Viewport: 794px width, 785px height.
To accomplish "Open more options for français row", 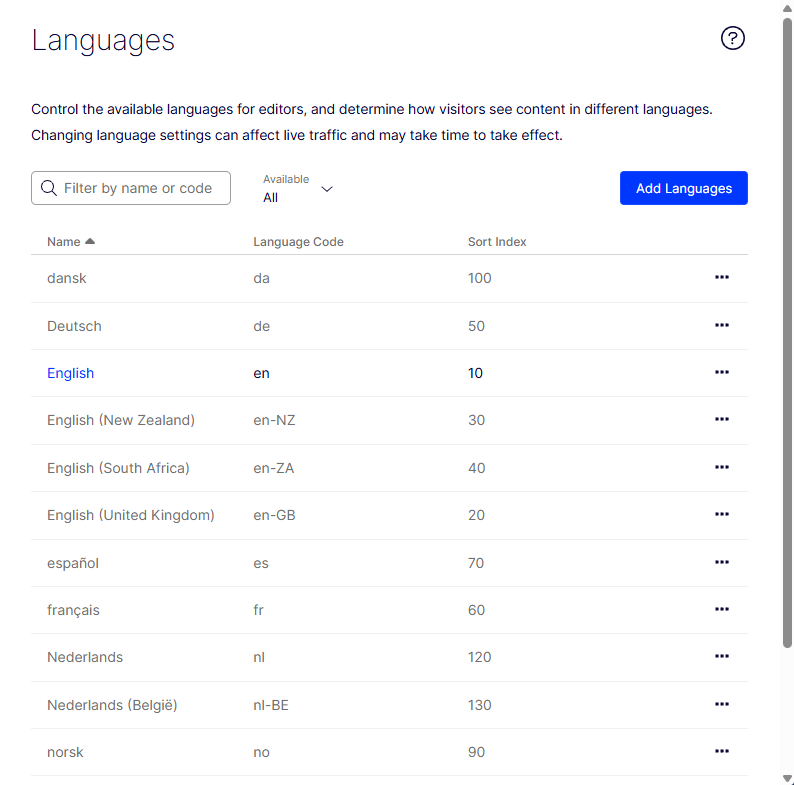I will click(x=722, y=609).
